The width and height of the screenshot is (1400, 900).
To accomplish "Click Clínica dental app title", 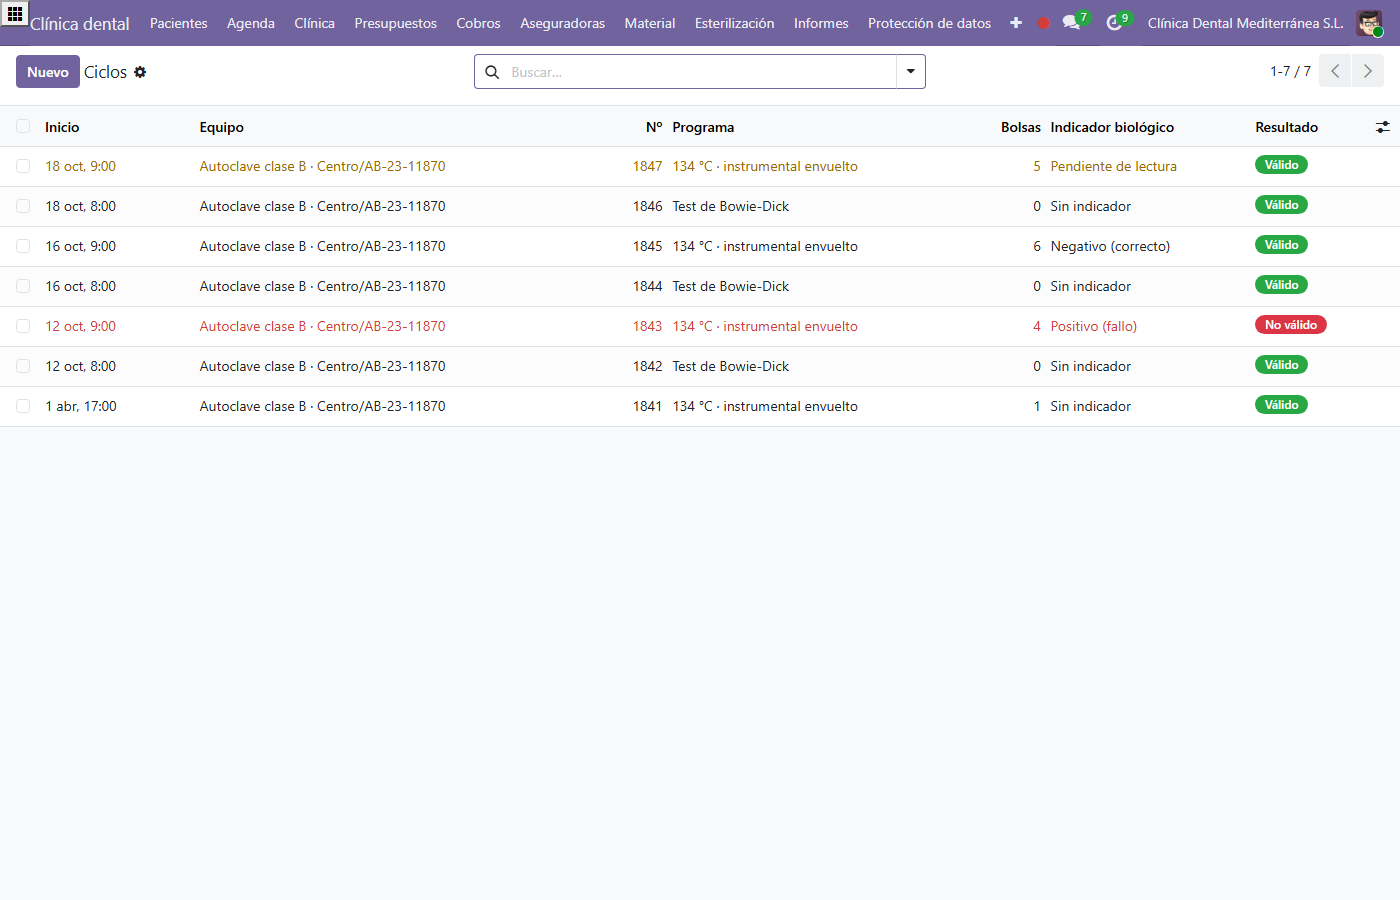I will pyautogui.click(x=80, y=24).
